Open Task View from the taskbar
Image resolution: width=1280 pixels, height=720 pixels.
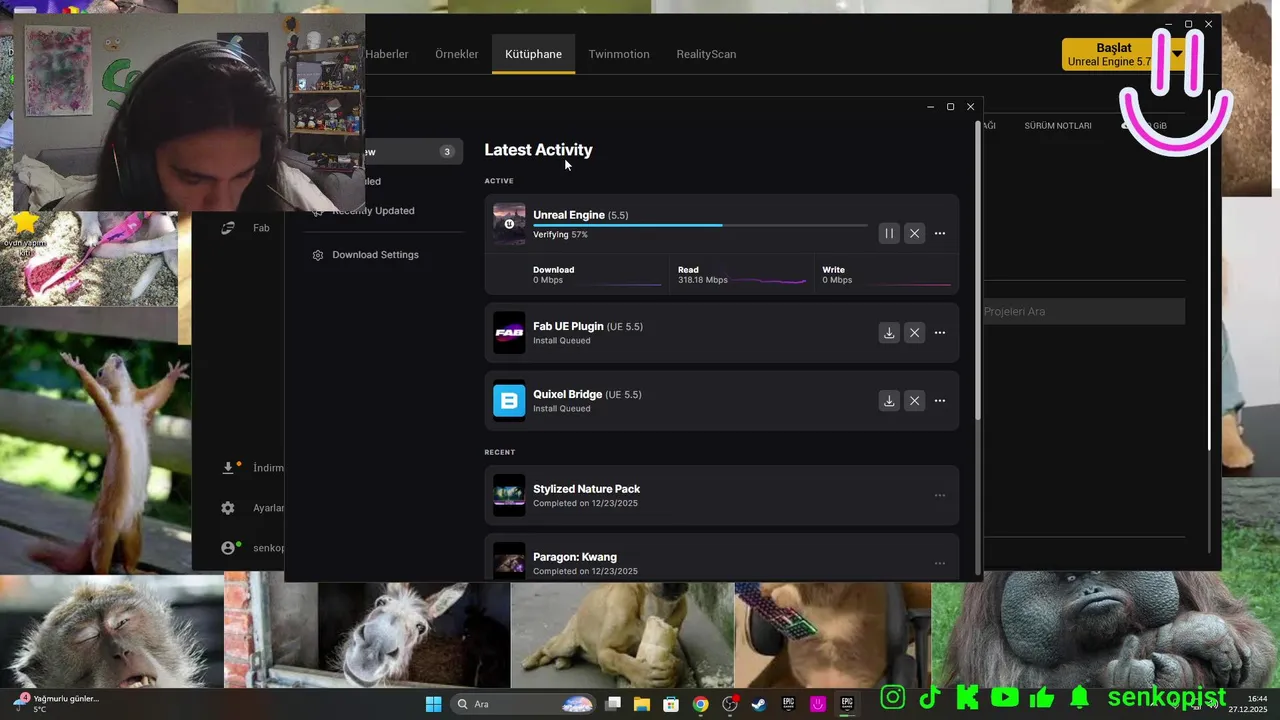(613, 704)
